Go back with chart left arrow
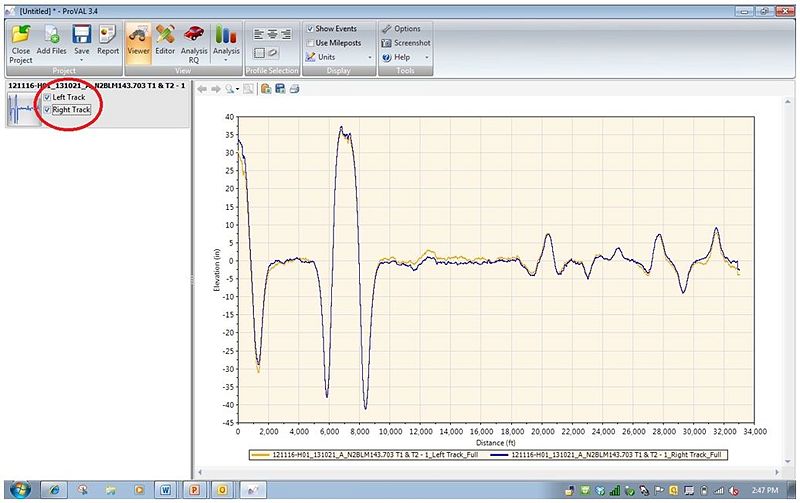Viewport: 800px width, 503px height. (202, 89)
